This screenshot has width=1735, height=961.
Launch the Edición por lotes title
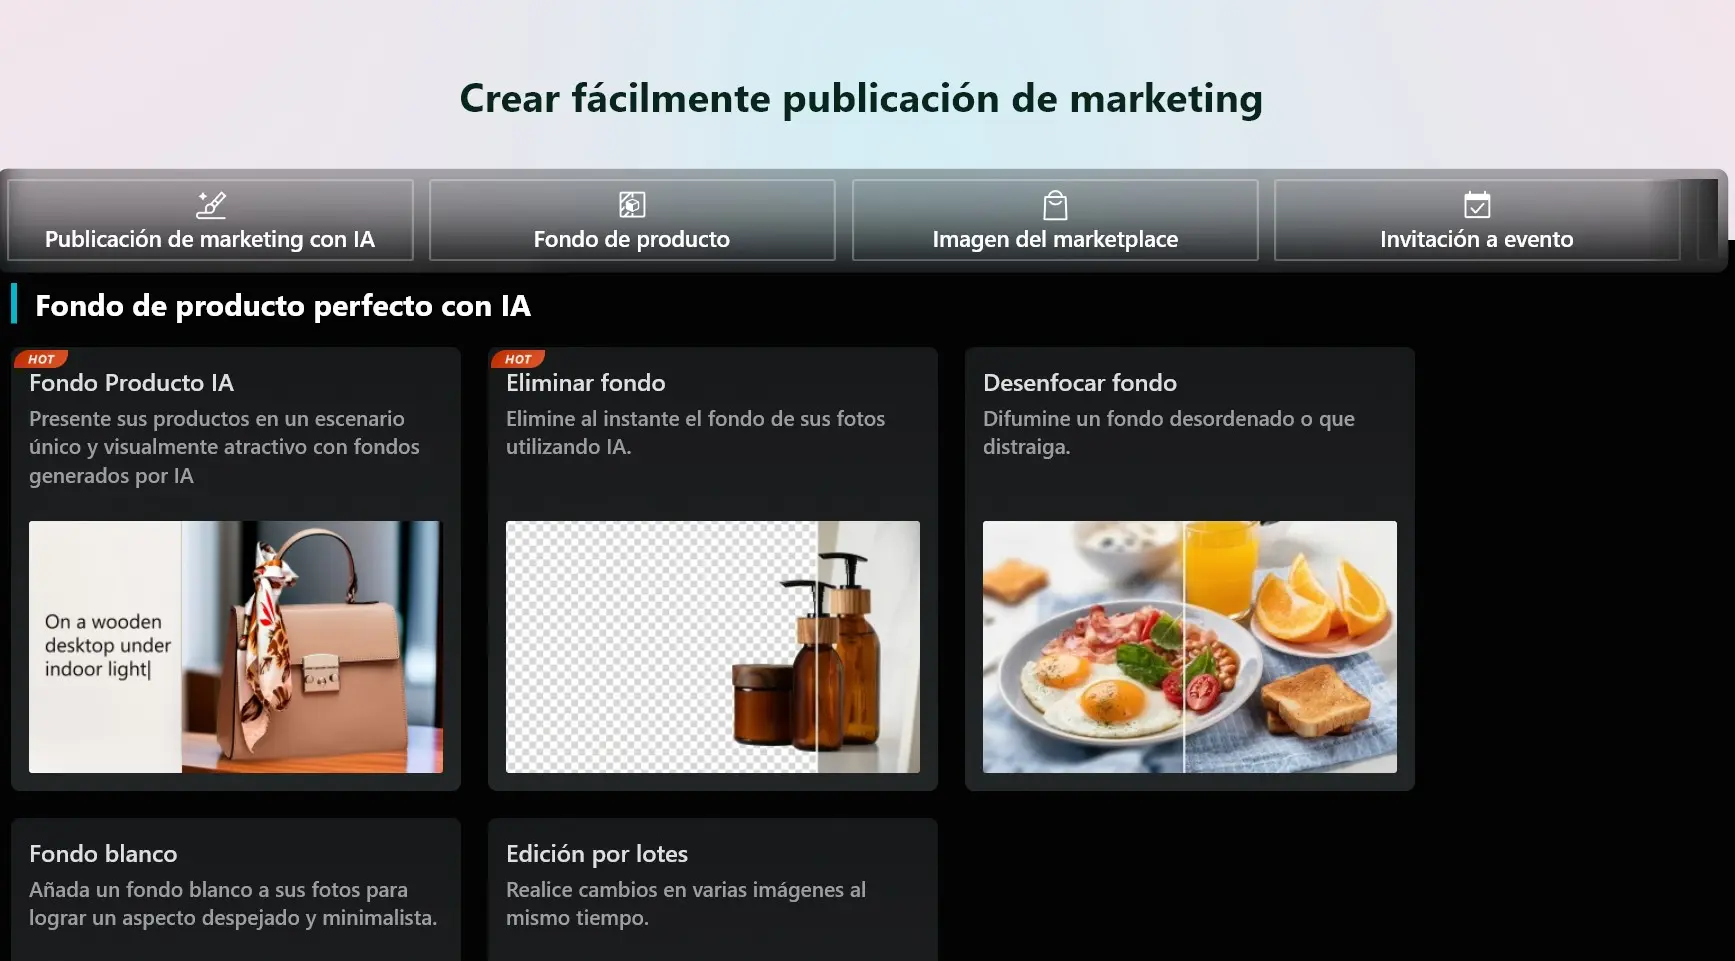click(597, 854)
